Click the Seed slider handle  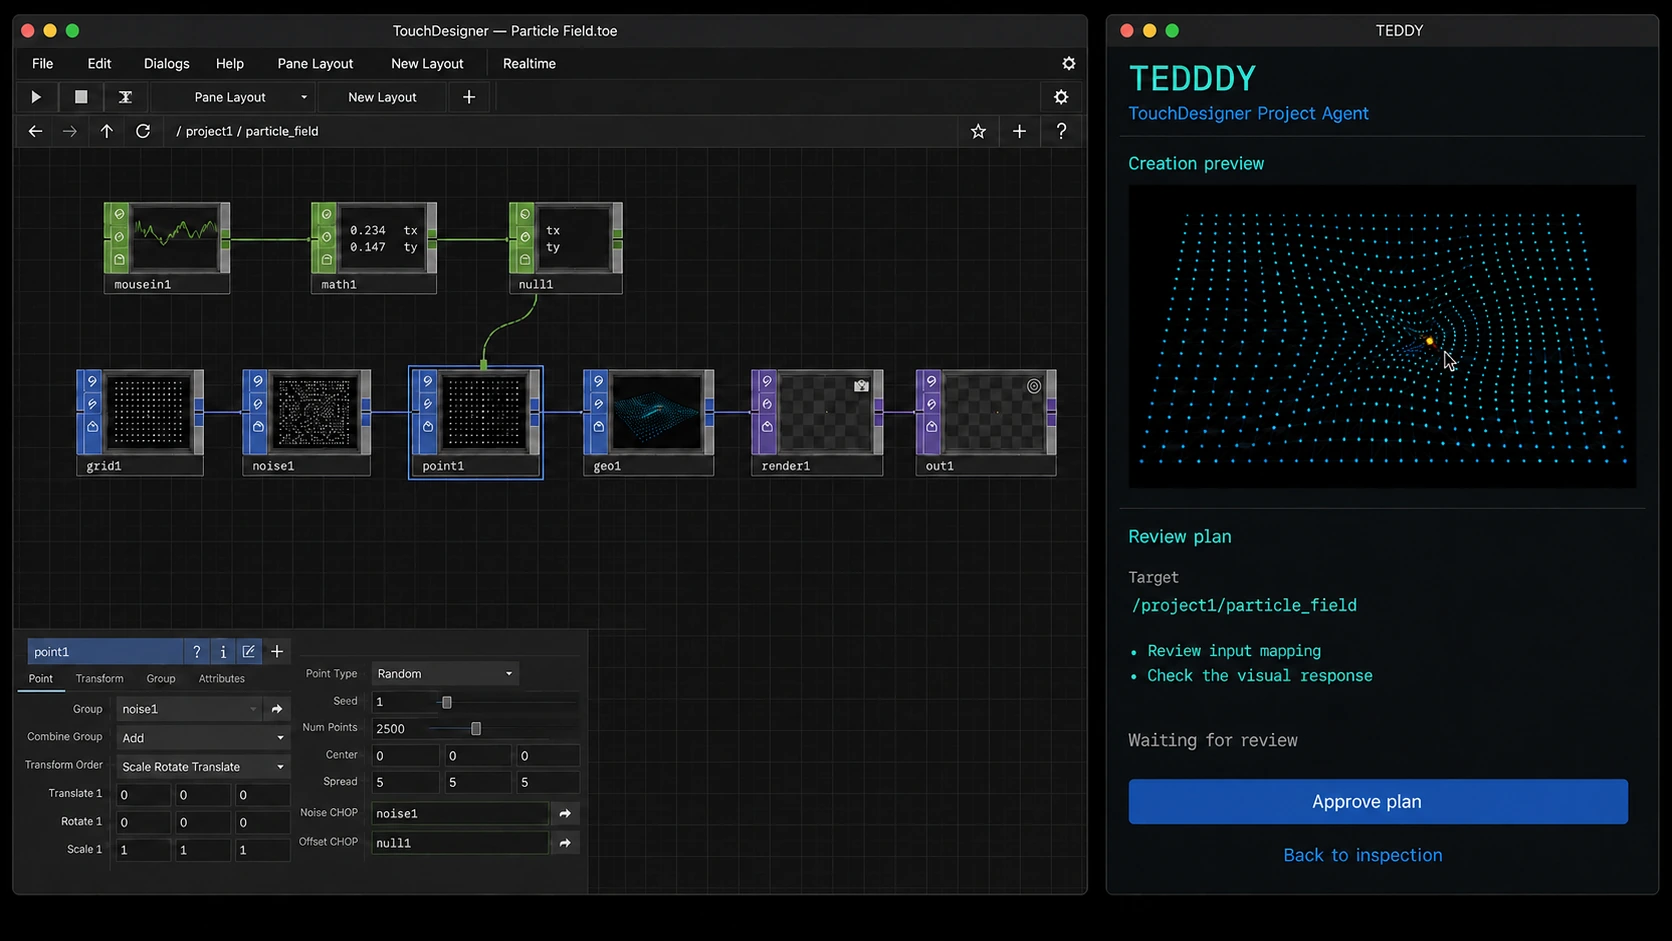pos(447,702)
